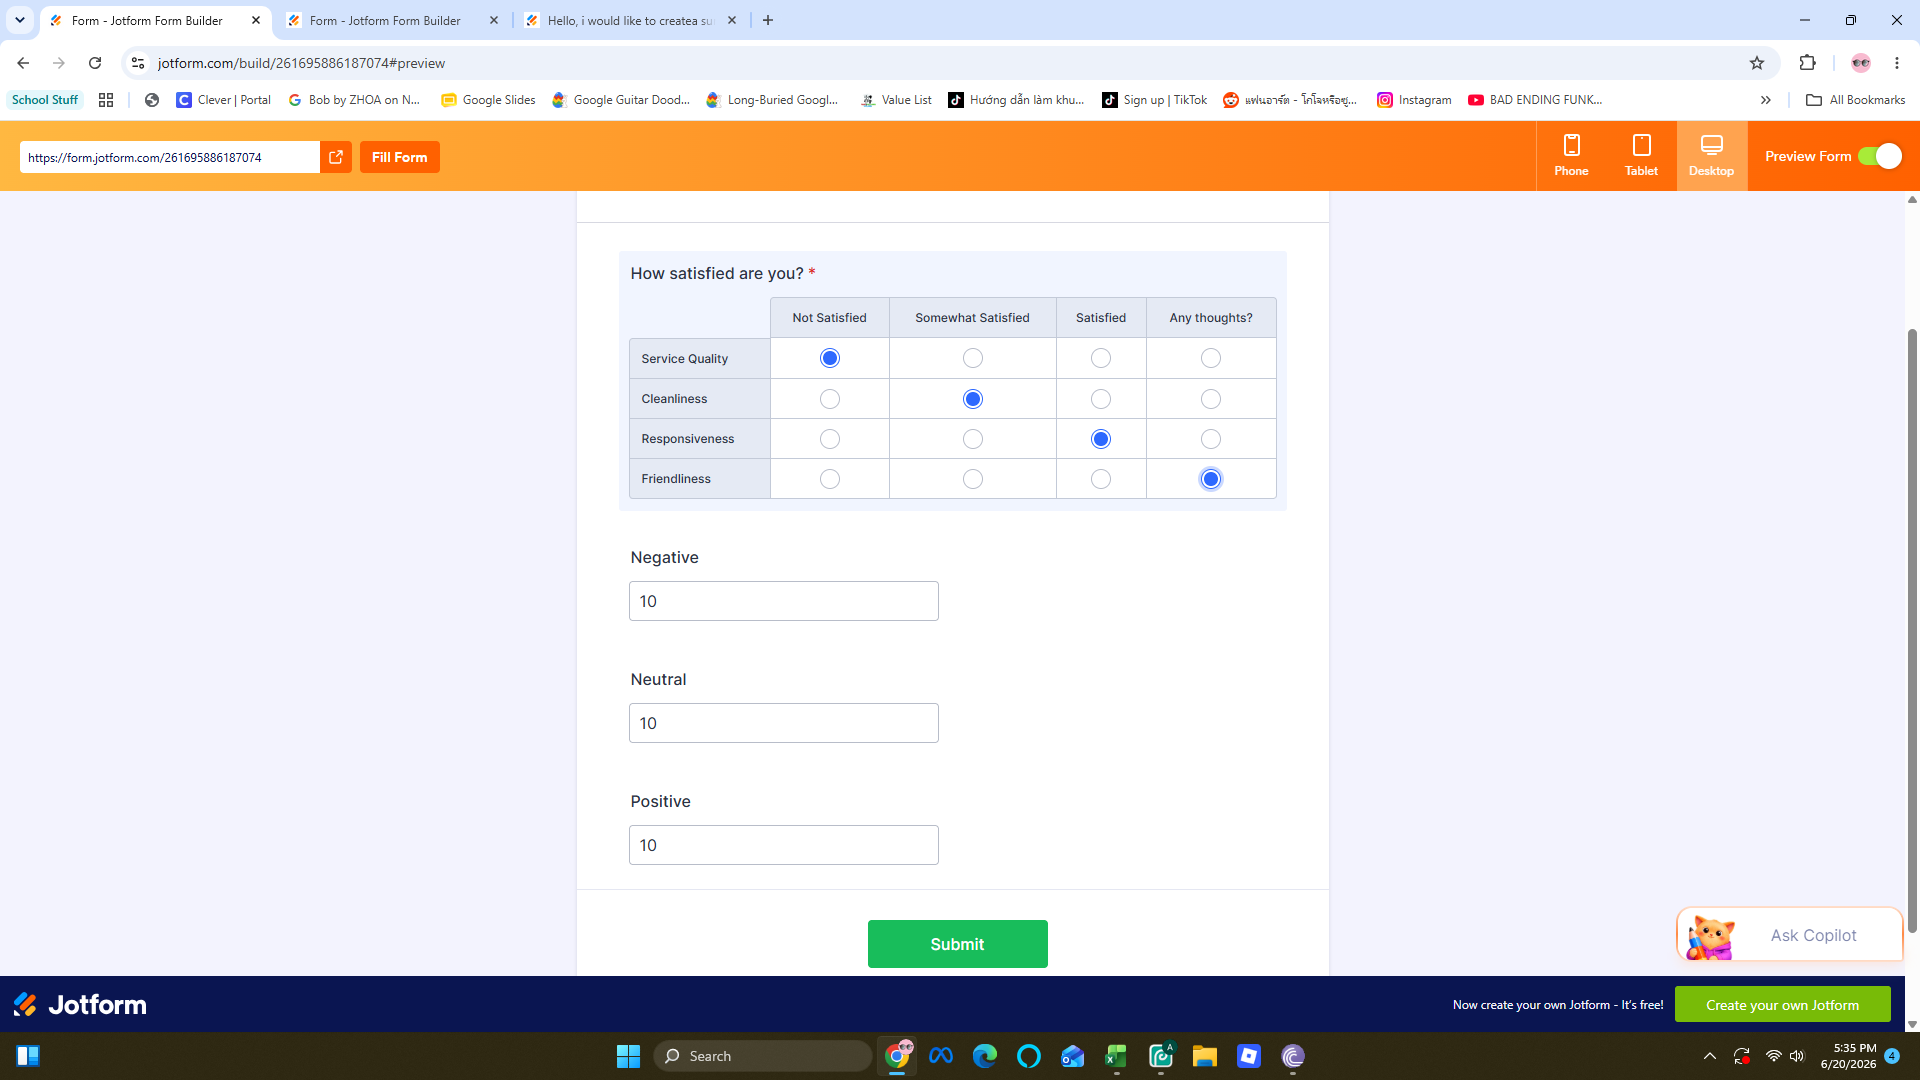Select Any thoughts for Friendliness
Image resolution: width=1920 pixels, height=1080 pixels.
point(1210,479)
